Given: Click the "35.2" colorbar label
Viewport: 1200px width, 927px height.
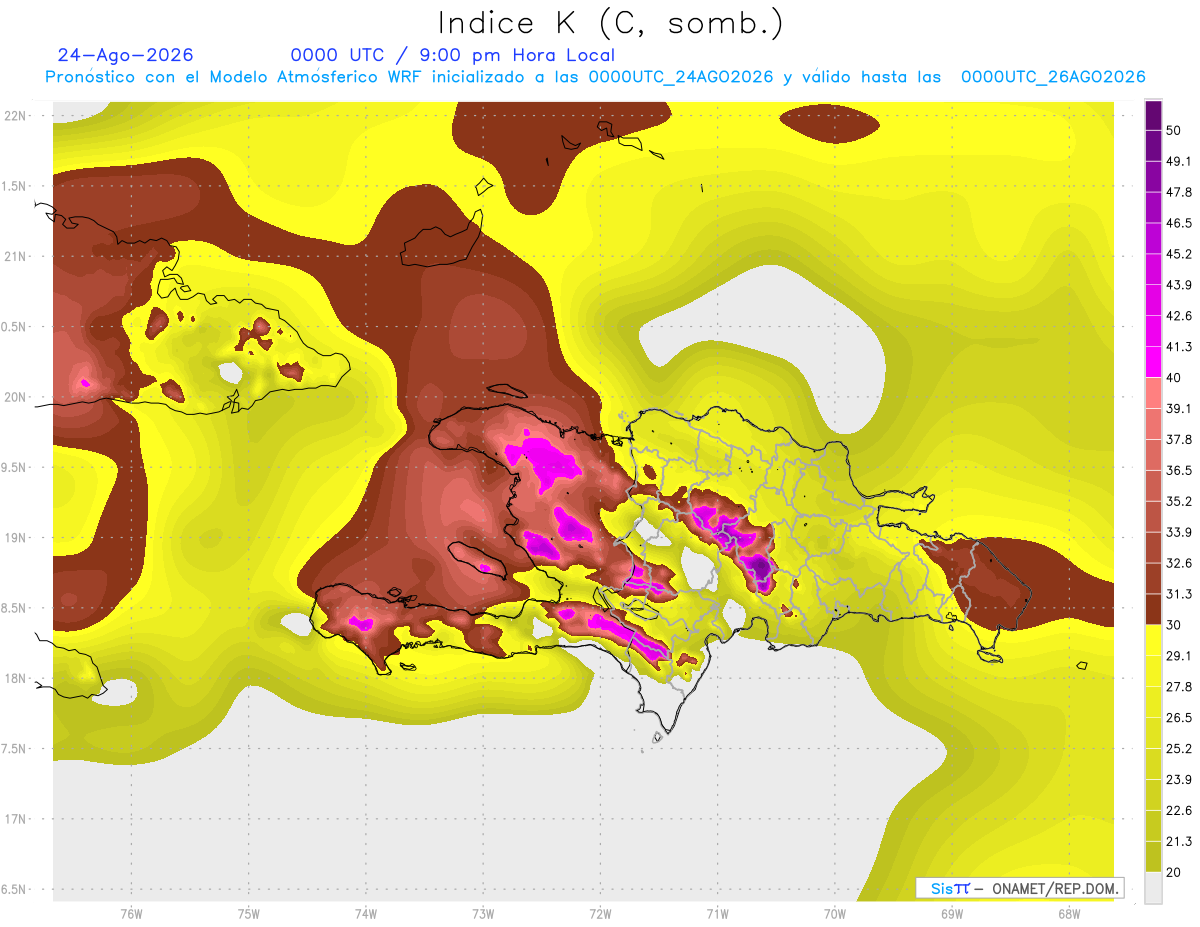Looking at the screenshot, I should [x=1179, y=501].
